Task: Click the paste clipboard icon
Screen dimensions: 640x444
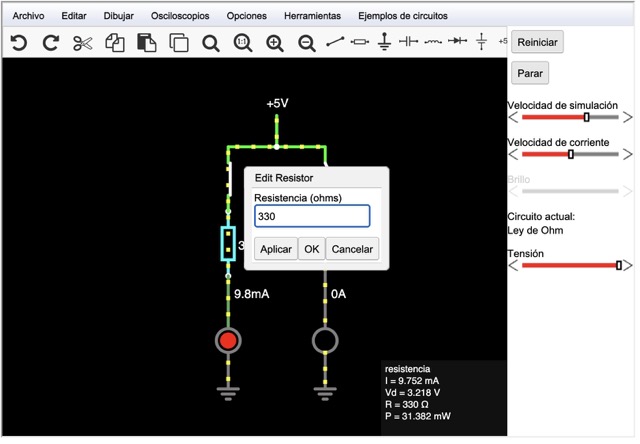Action: point(147,43)
